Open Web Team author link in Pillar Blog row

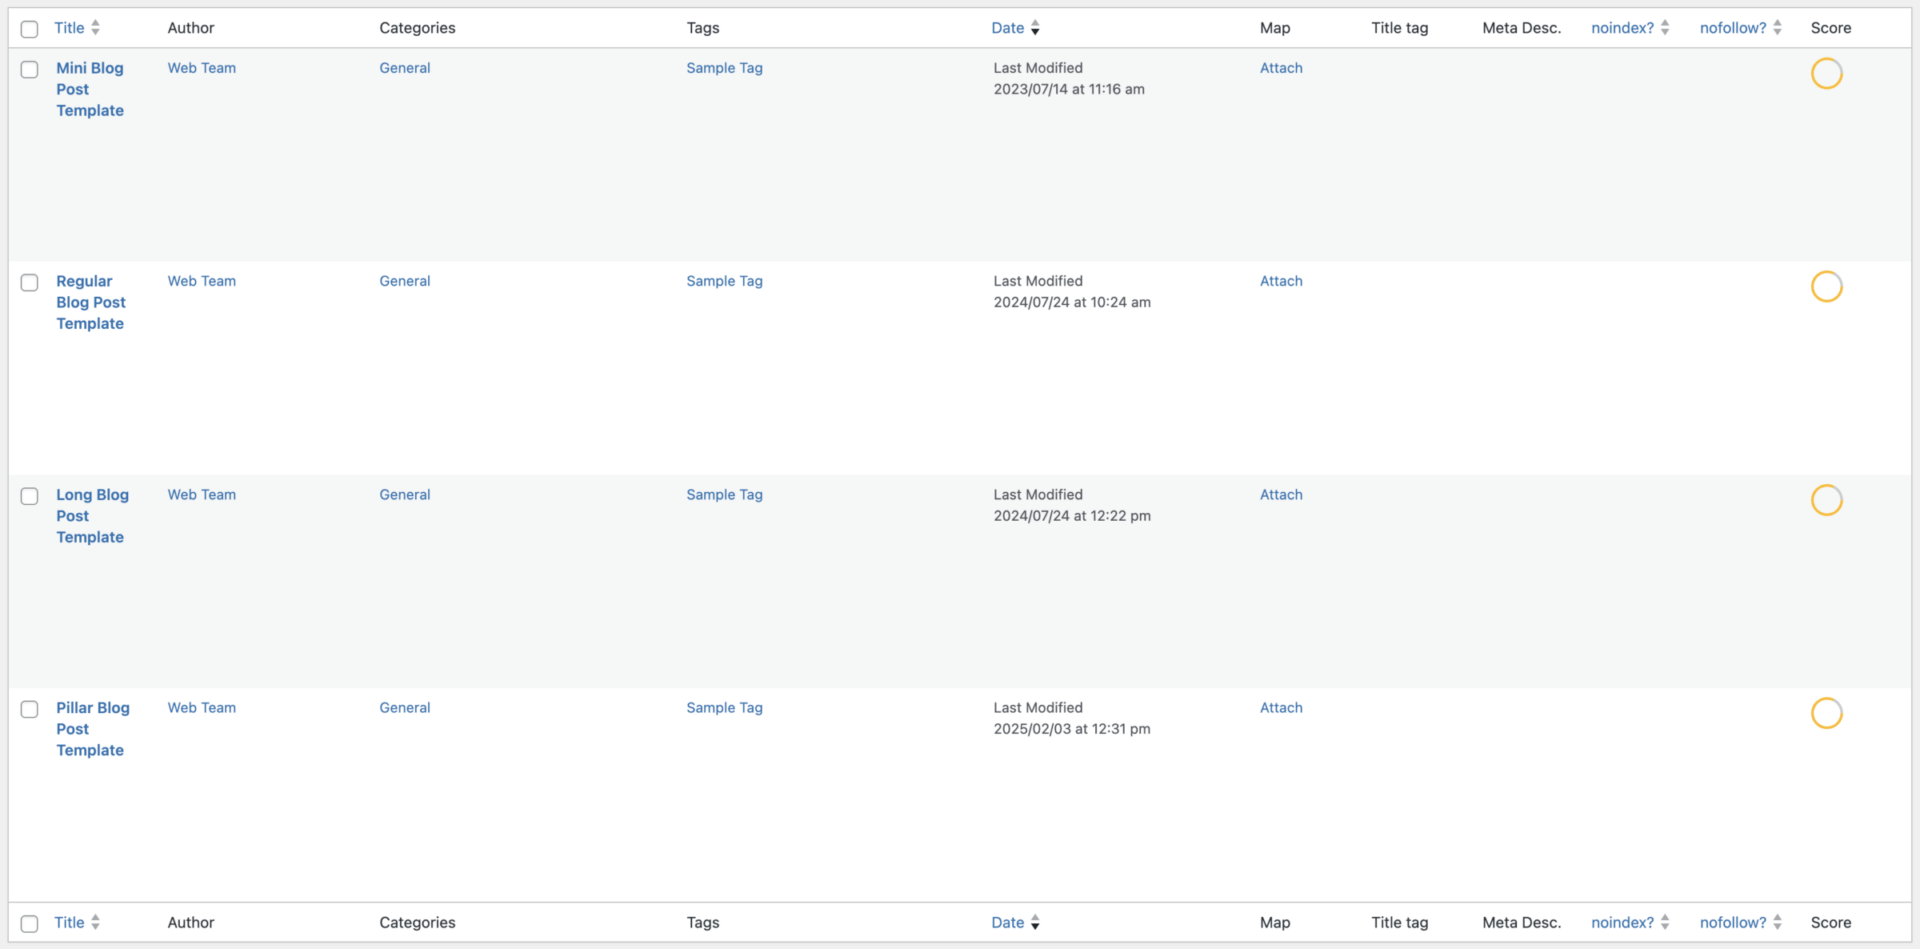(x=202, y=708)
